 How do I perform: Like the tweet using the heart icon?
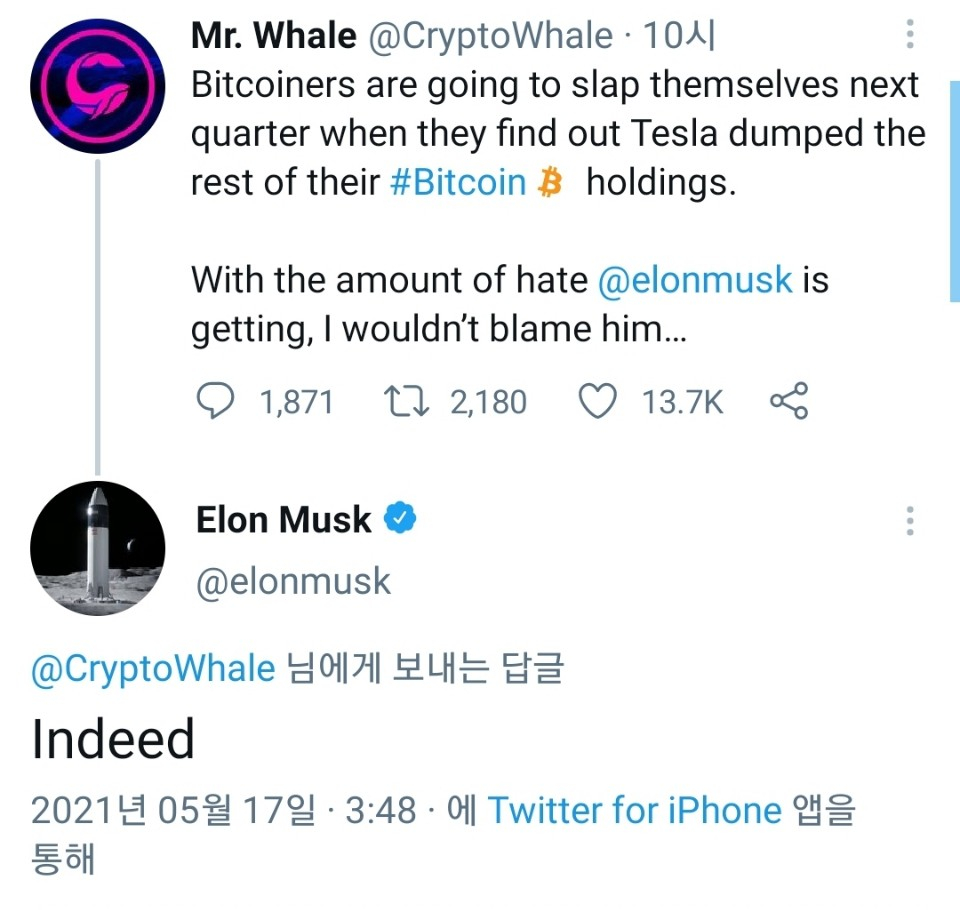[597, 400]
